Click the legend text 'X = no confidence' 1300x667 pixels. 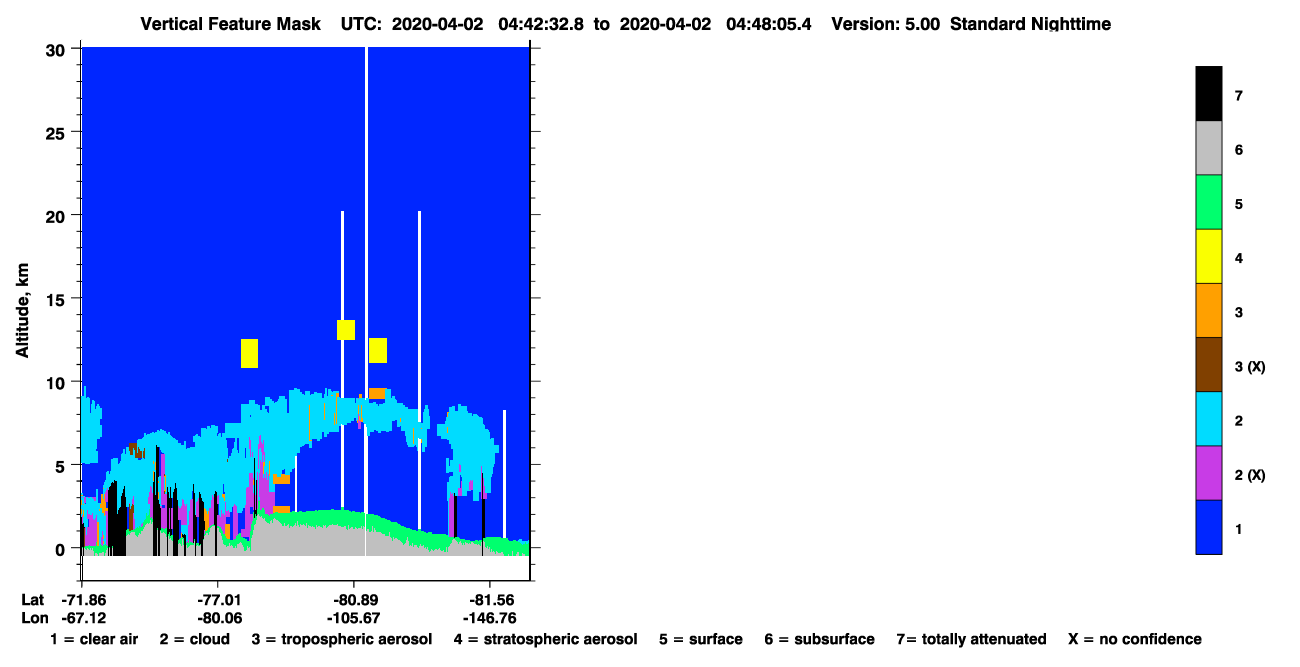(x=1135, y=639)
